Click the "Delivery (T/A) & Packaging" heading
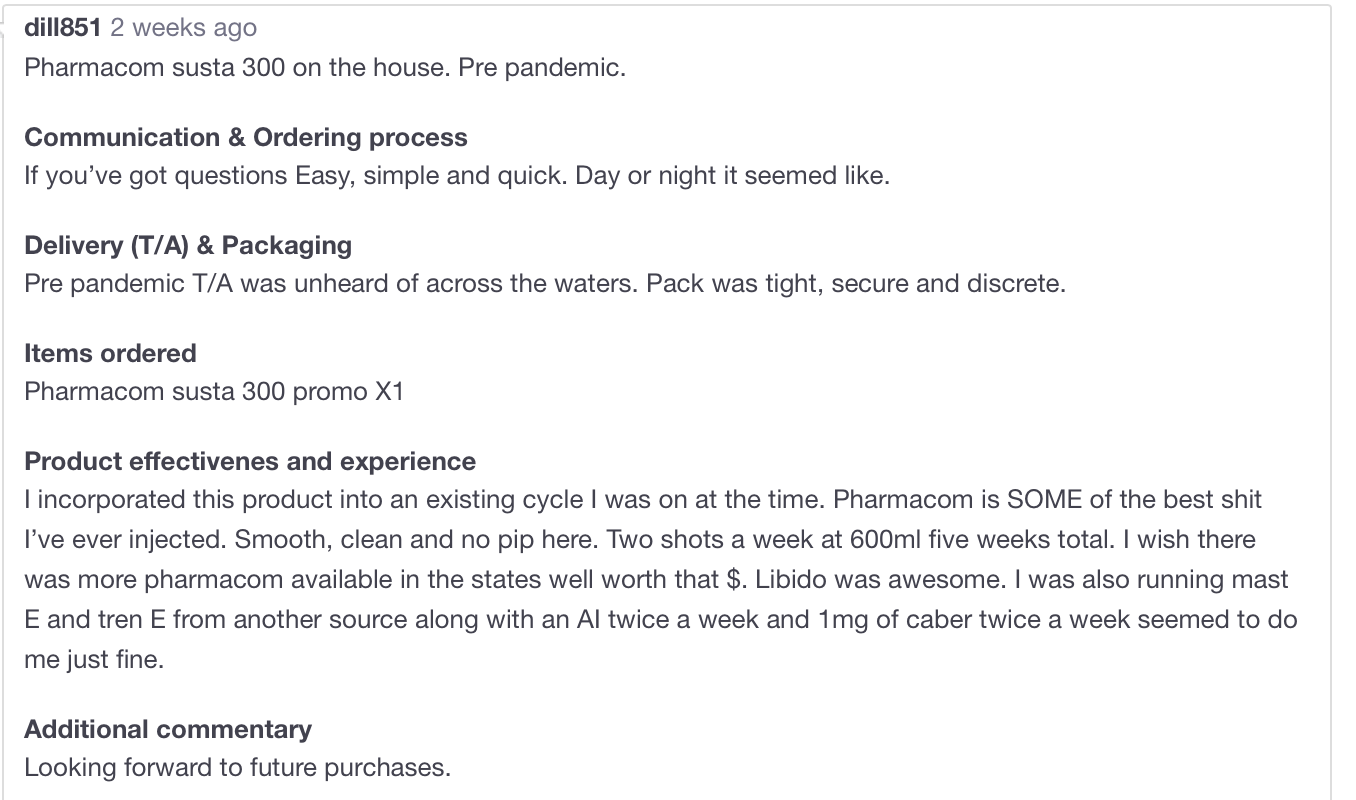1356x800 pixels. coord(188,245)
